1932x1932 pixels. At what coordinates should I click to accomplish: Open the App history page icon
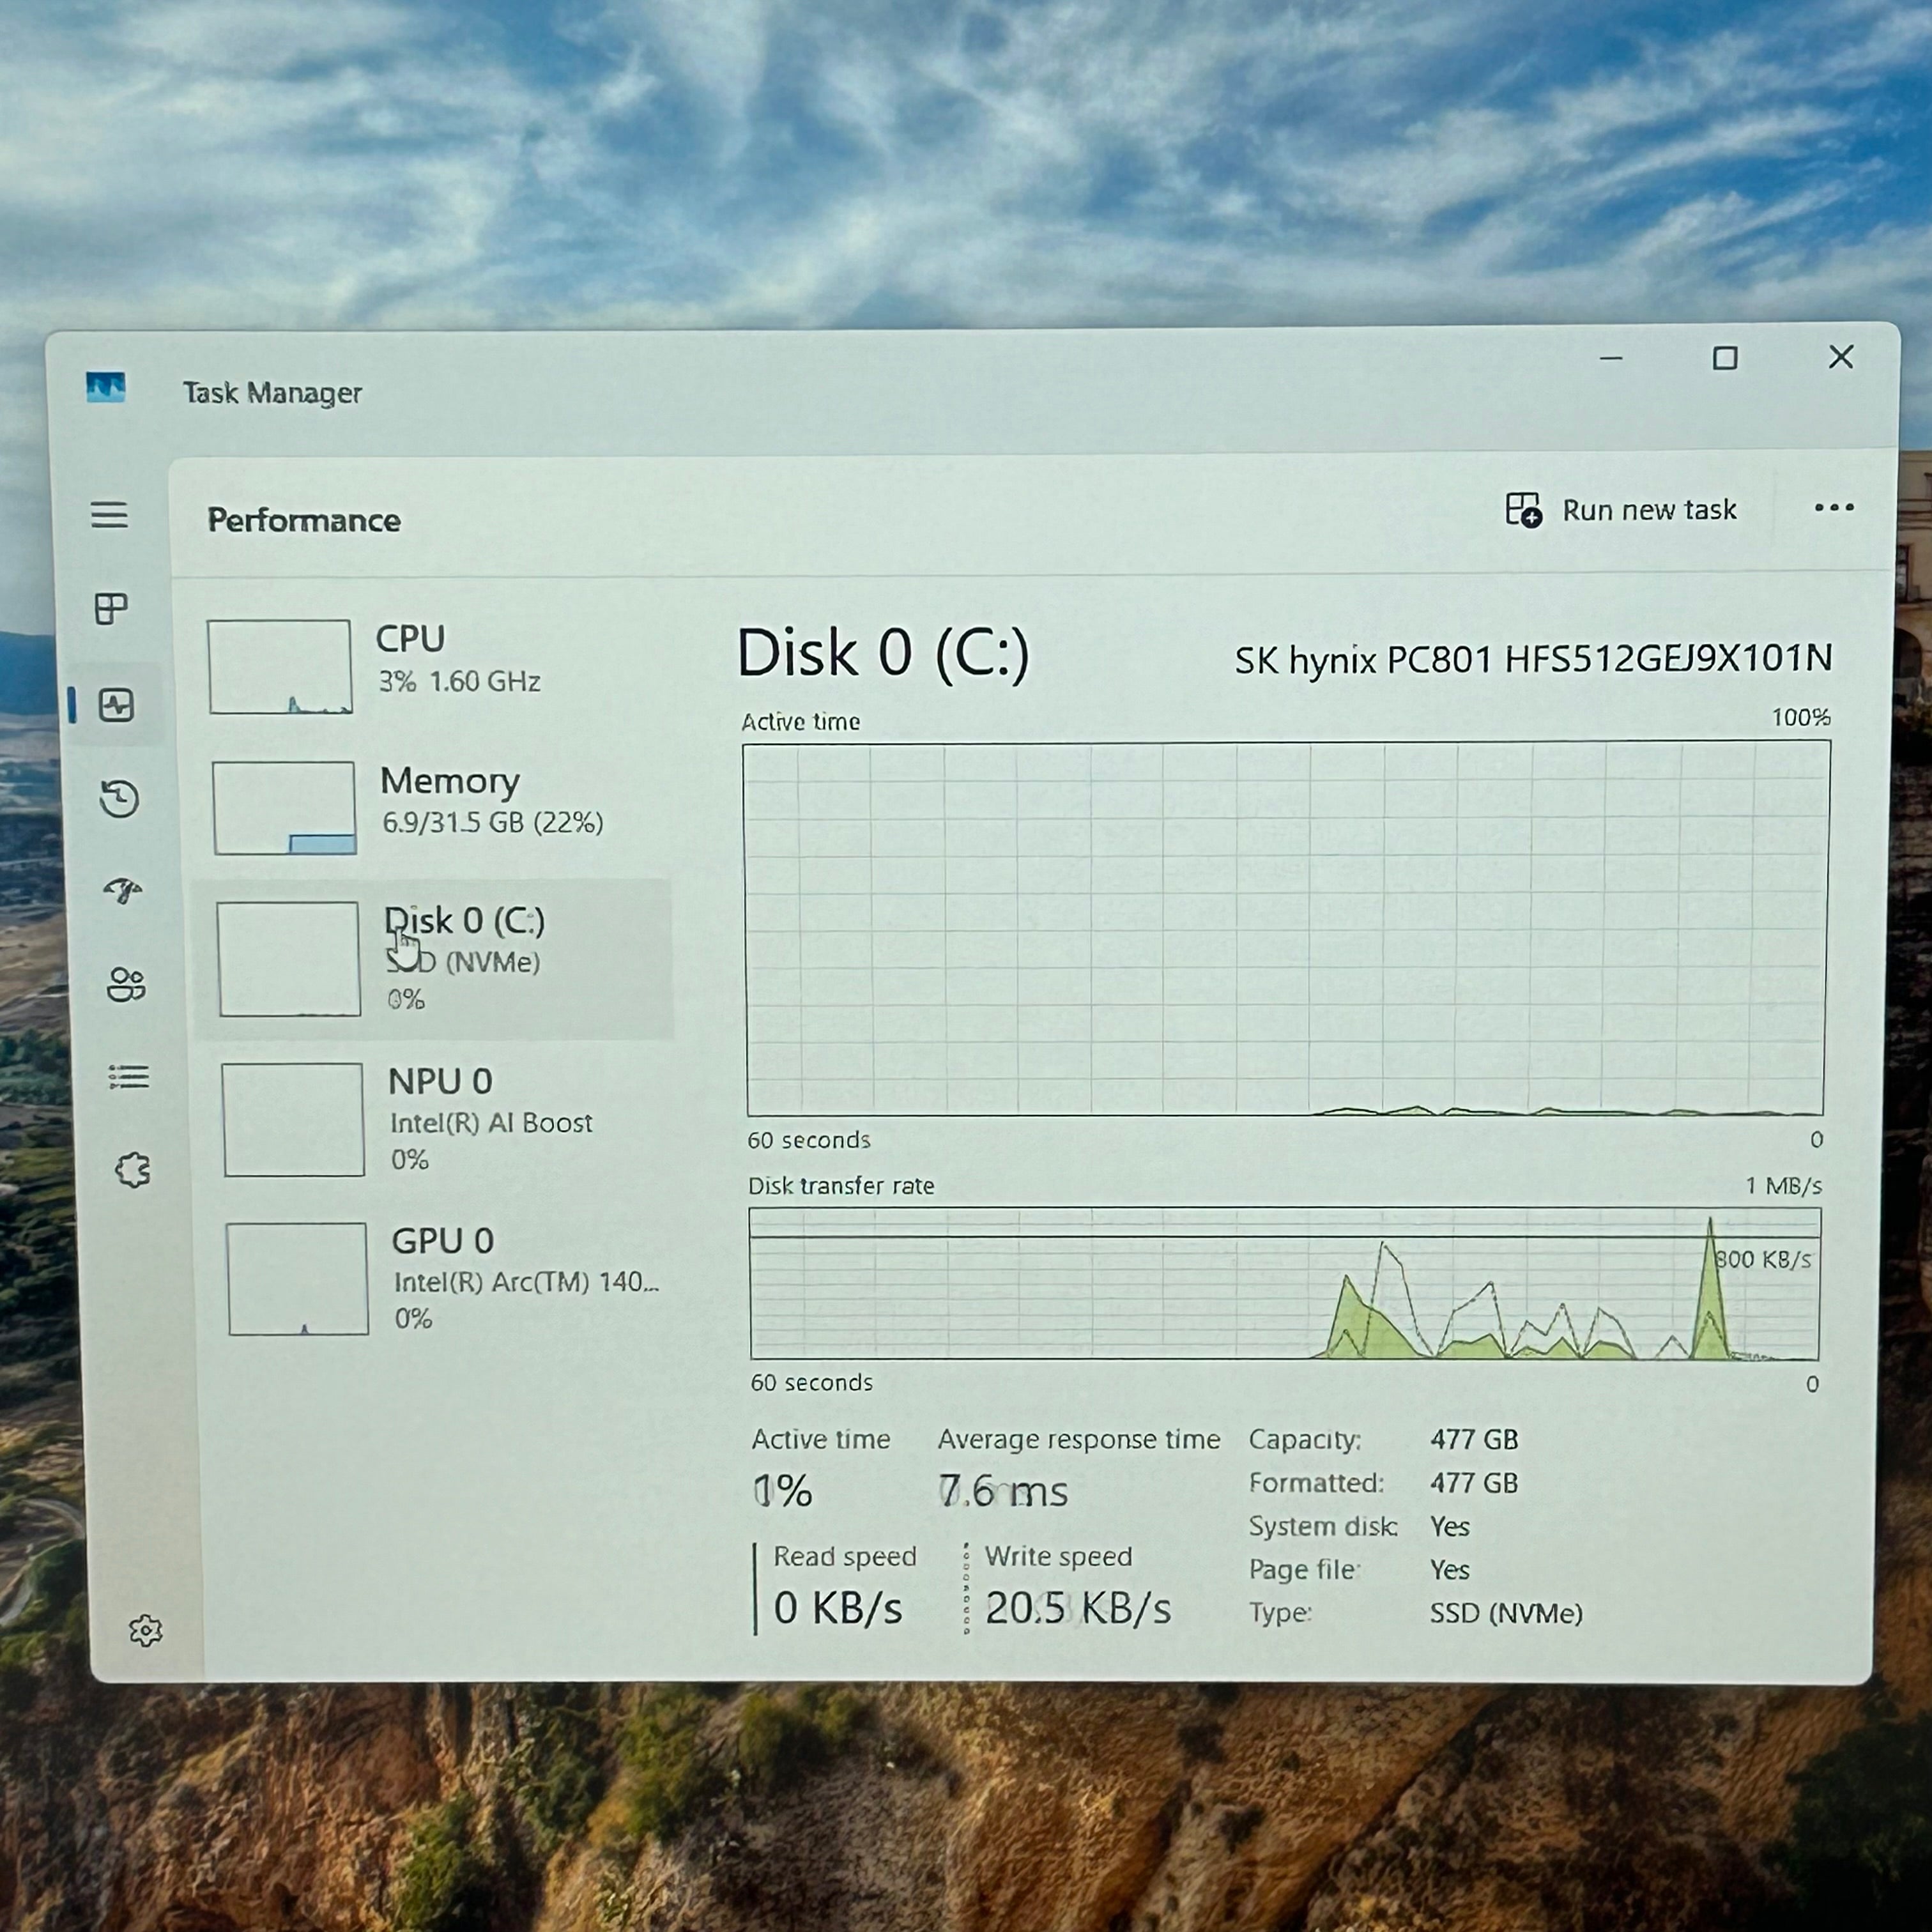click(120, 799)
